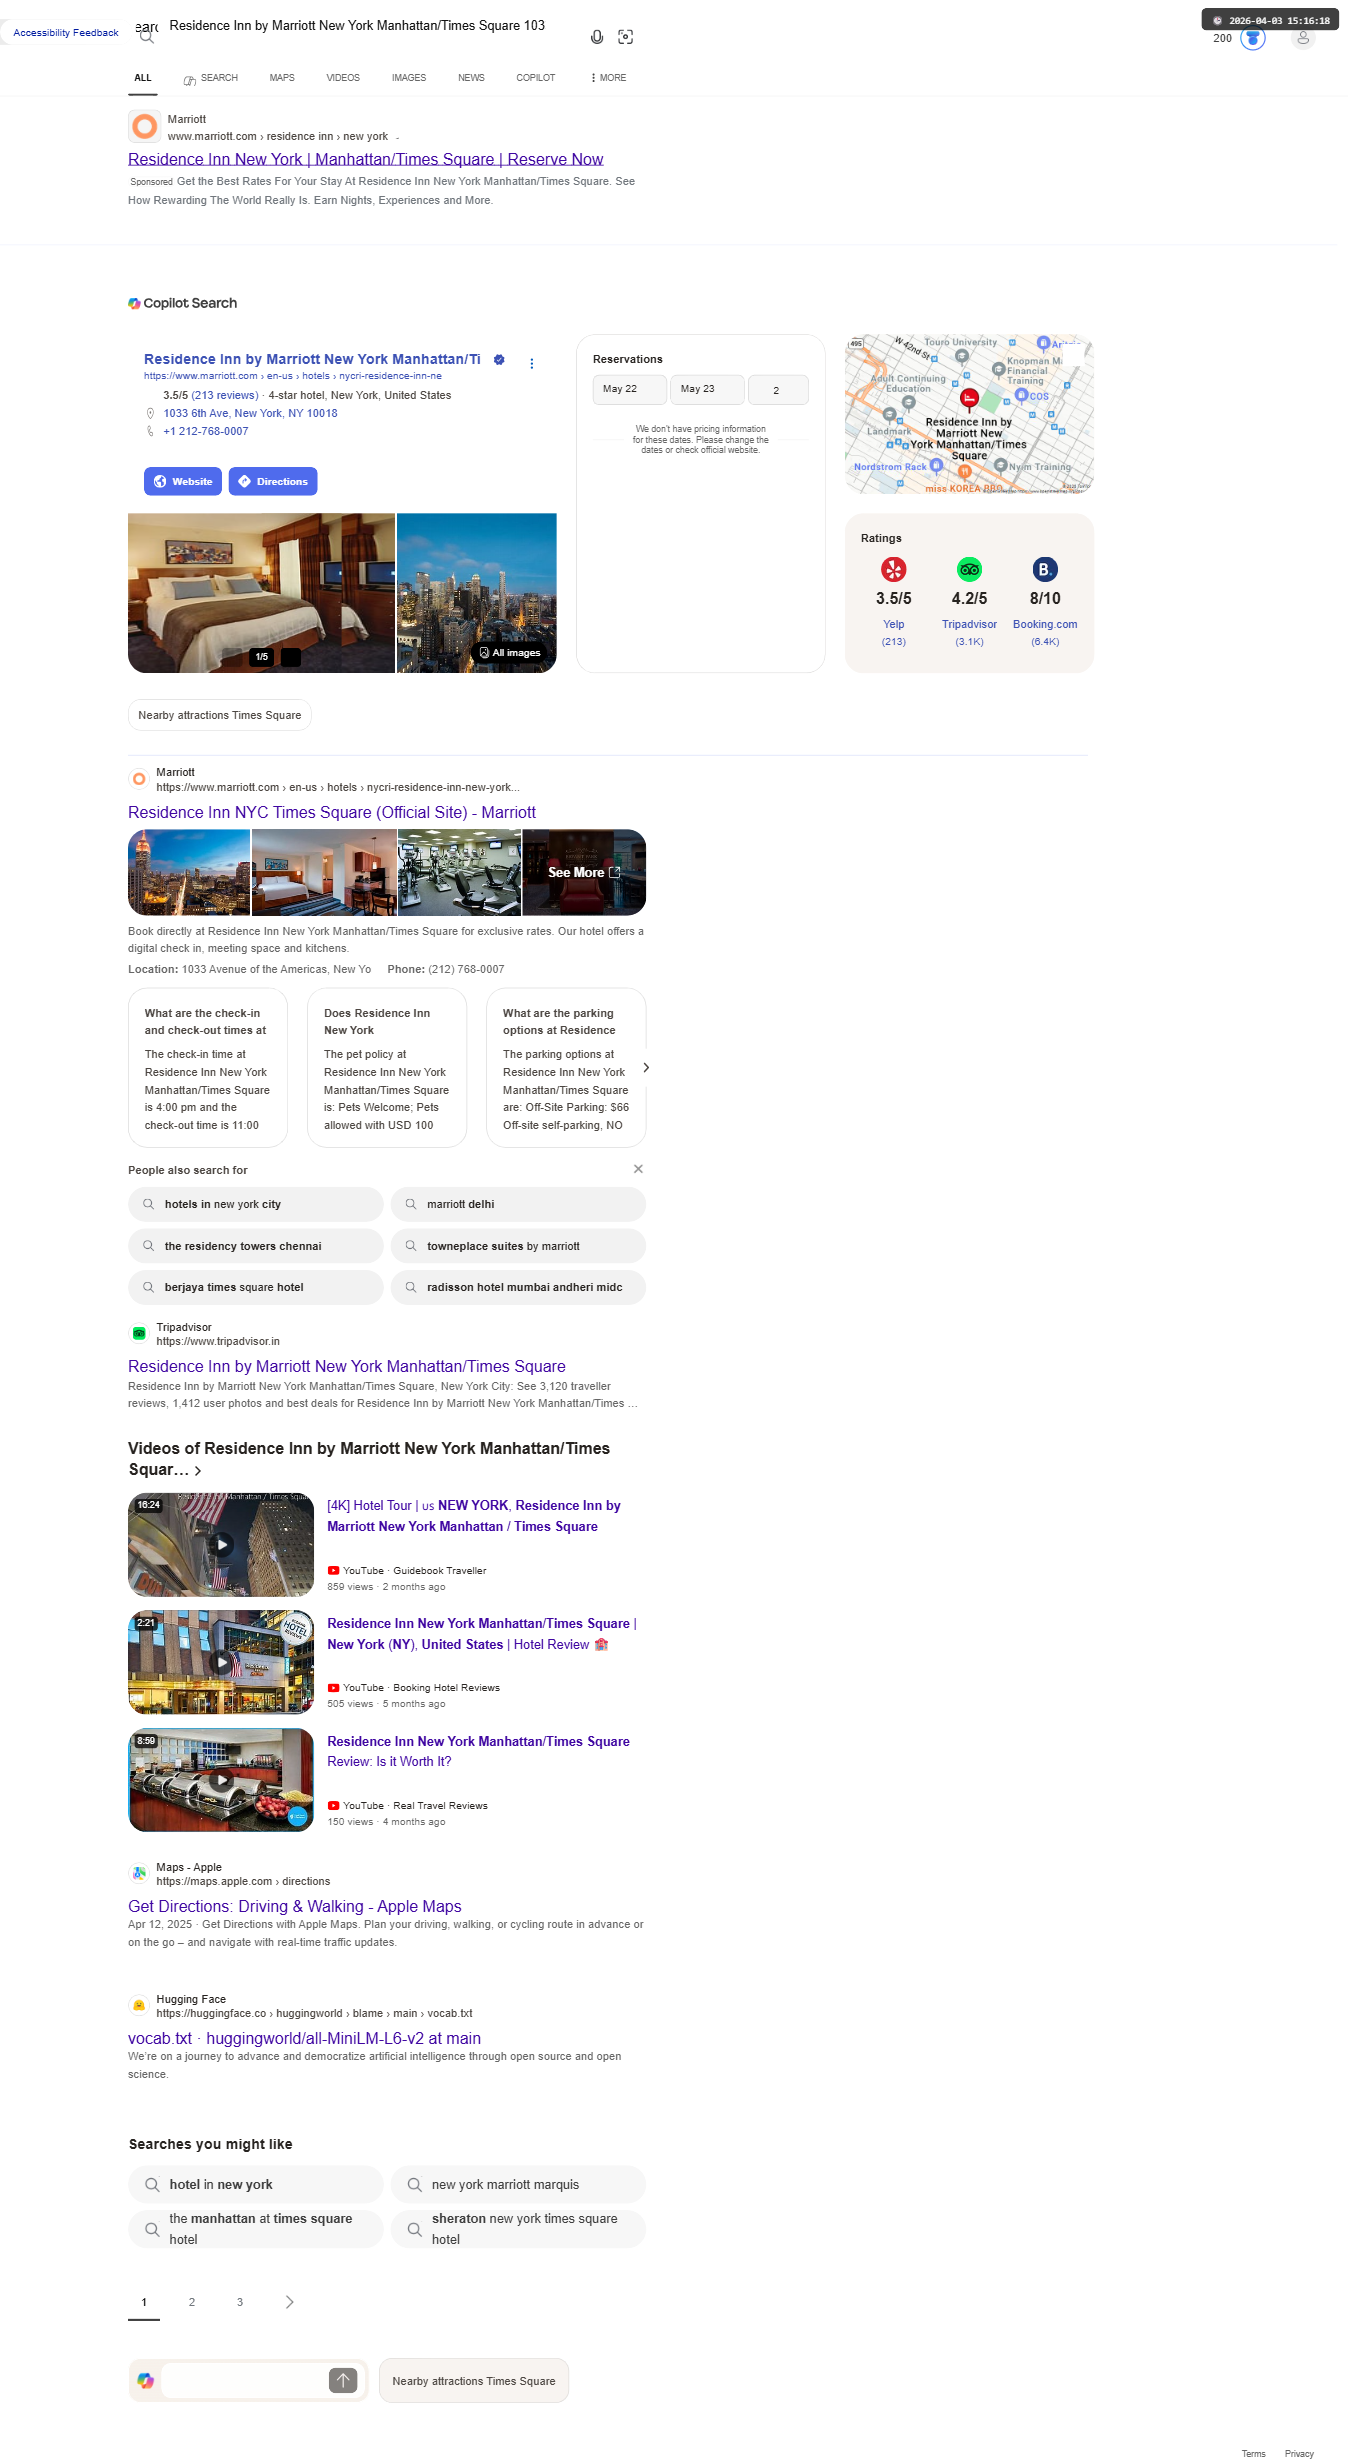Image resolution: width=1348 pixels, height=2460 pixels.
Task: Switch to the NEWS tab
Action: 471,78
